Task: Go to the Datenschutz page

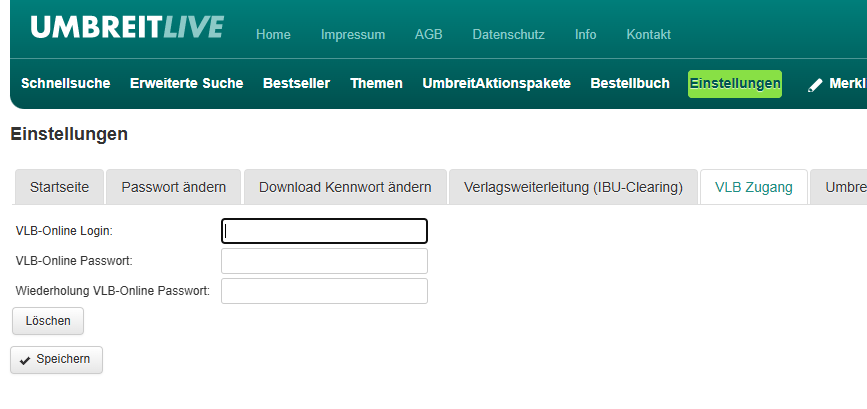Action: coord(508,35)
